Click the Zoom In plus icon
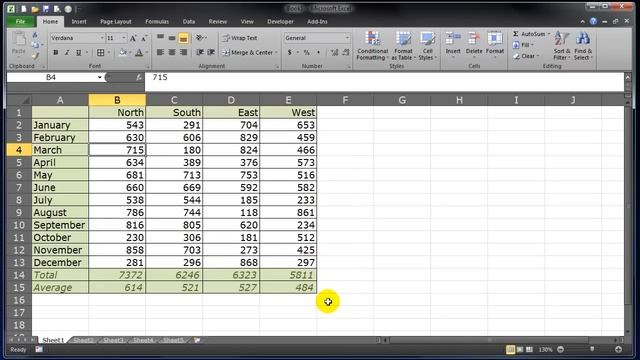 (618, 349)
